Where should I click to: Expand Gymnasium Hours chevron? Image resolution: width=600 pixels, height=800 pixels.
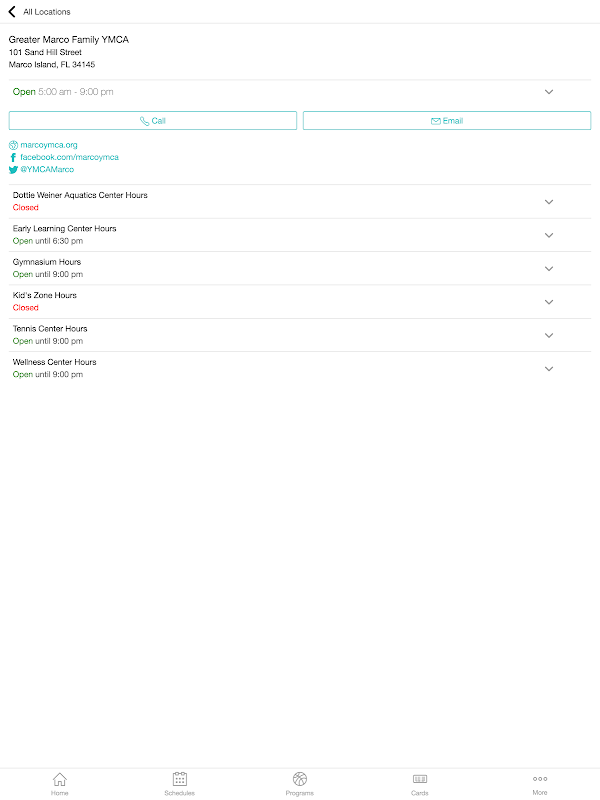(x=549, y=269)
